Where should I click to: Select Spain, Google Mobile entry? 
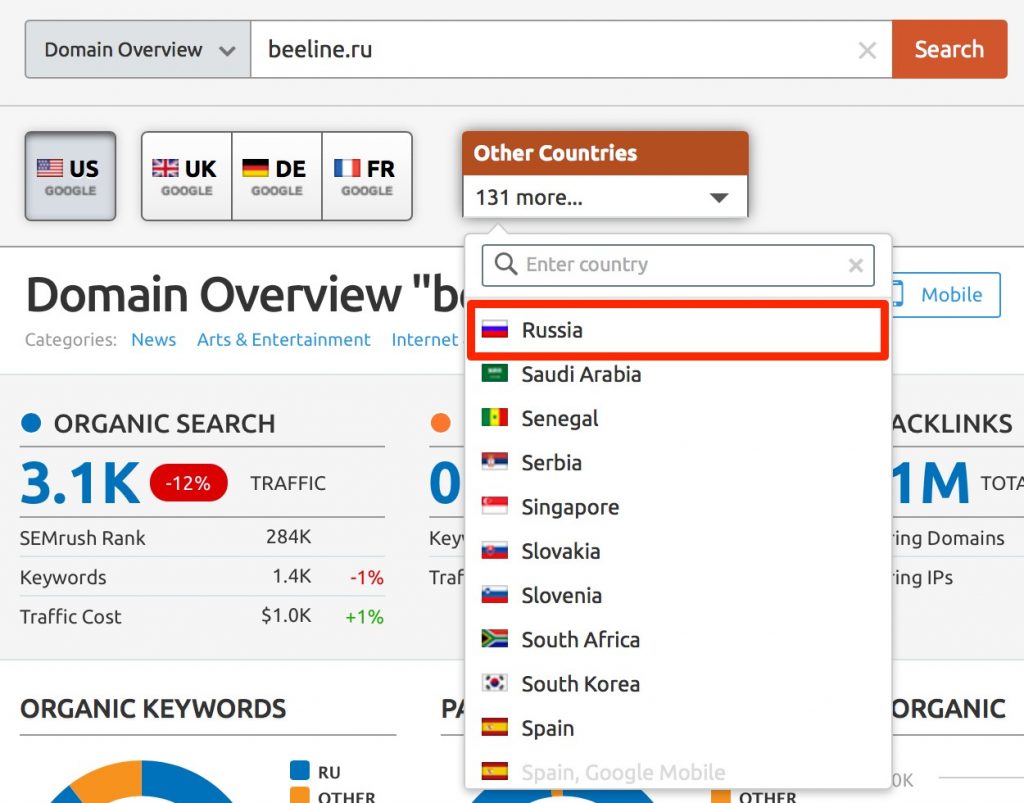point(679,772)
